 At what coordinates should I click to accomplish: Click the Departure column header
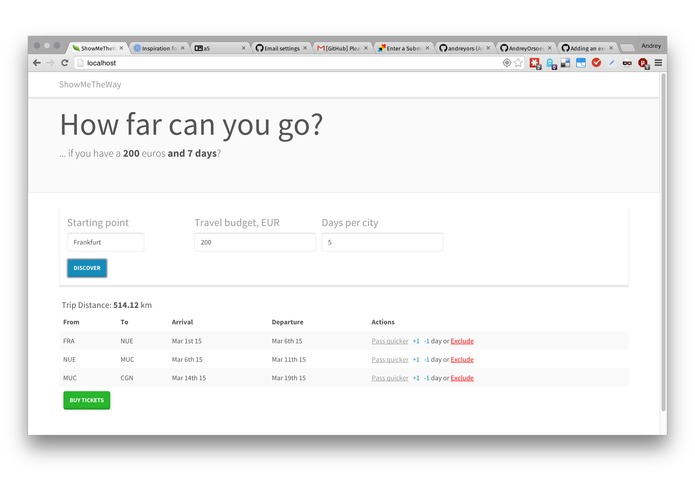click(287, 322)
